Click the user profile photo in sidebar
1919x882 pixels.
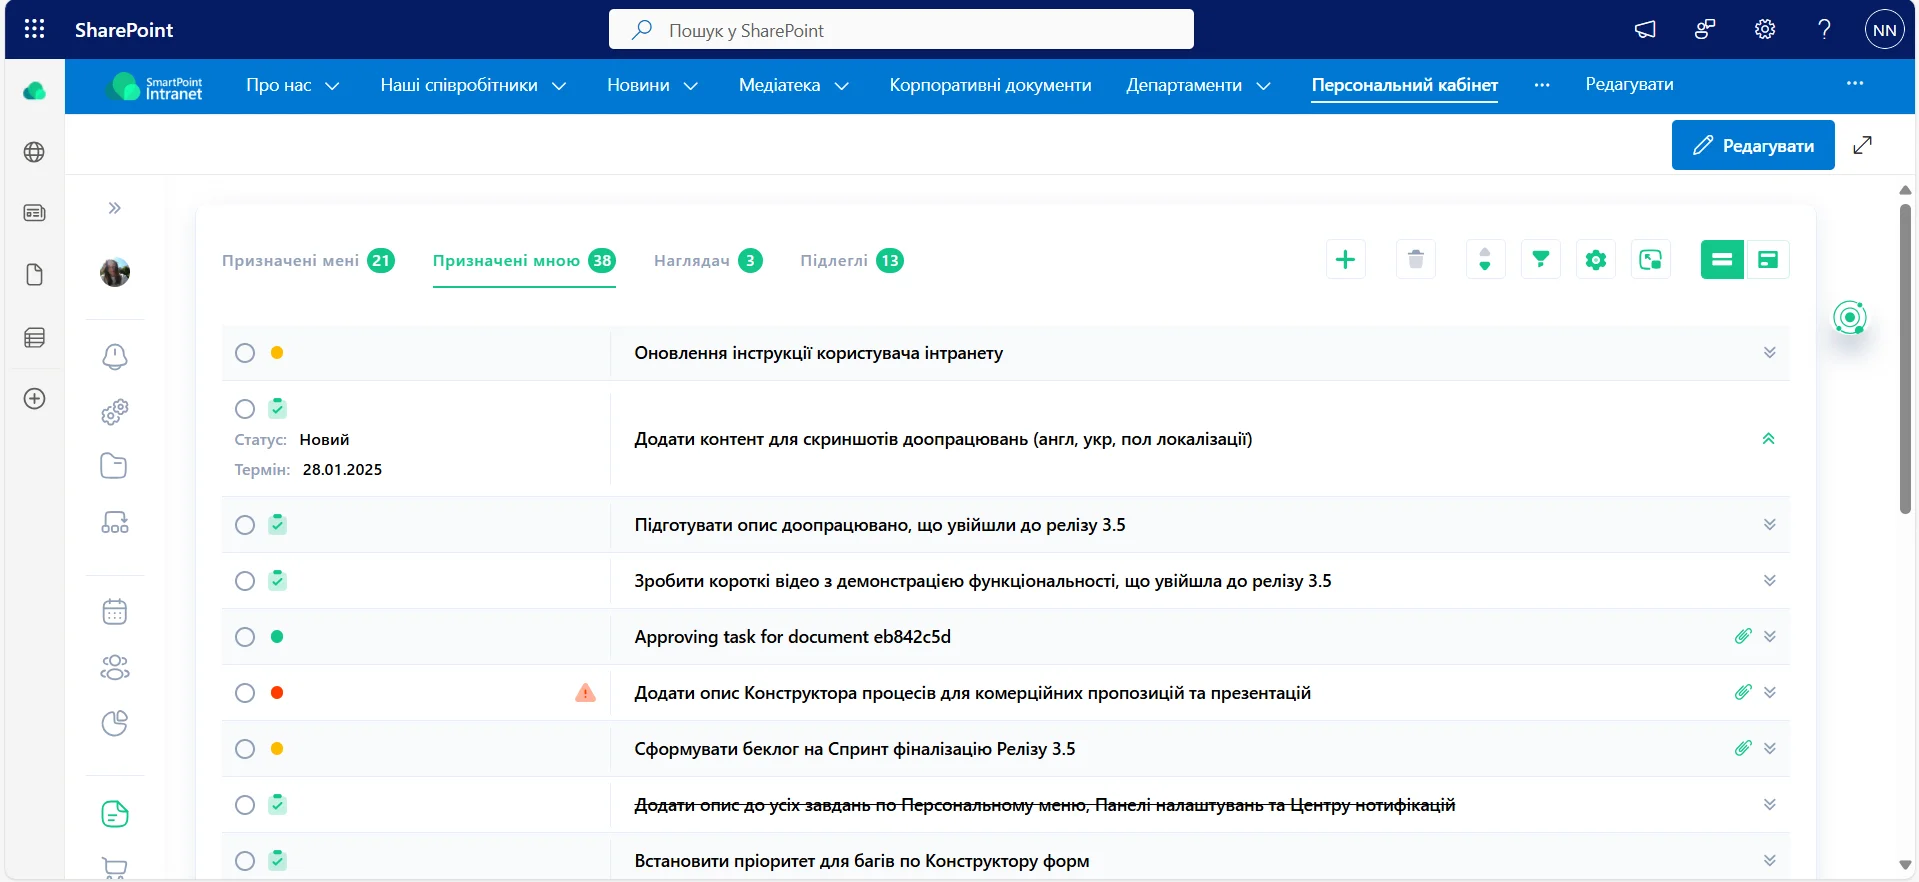115,272
